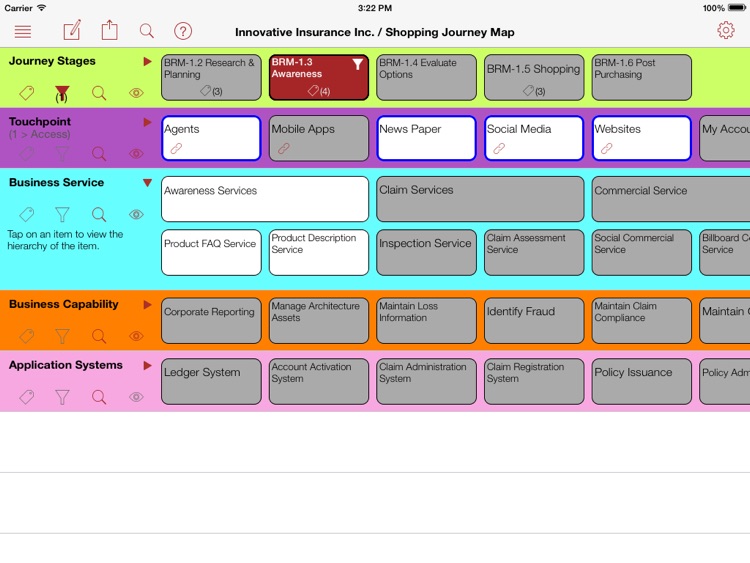Image resolution: width=750 pixels, height=563 pixels.
Task: Tap the search icon in Business Capability
Action: (99, 336)
